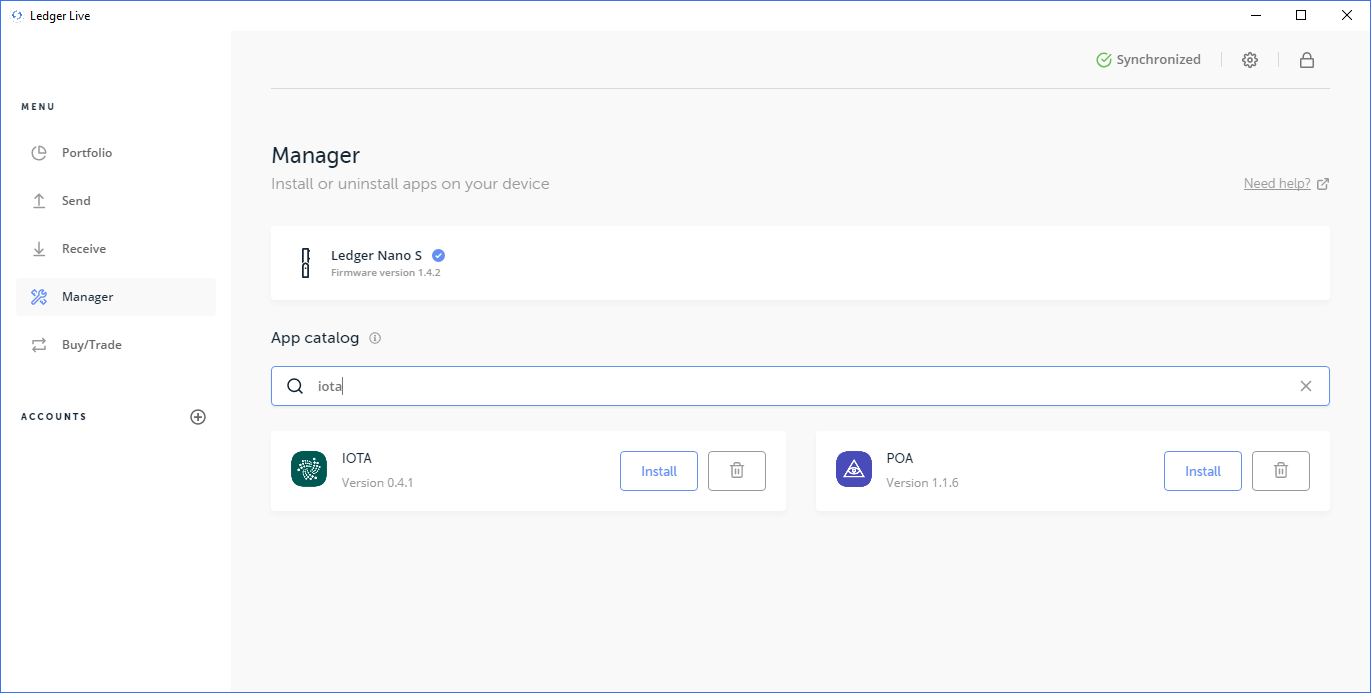
Task: Click the 'Version 0.4.1' text
Action: coord(378,483)
